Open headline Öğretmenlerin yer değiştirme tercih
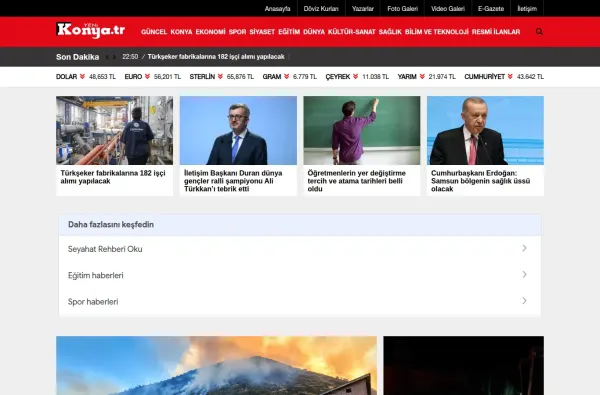This screenshot has height=395, width=600. (x=356, y=181)
